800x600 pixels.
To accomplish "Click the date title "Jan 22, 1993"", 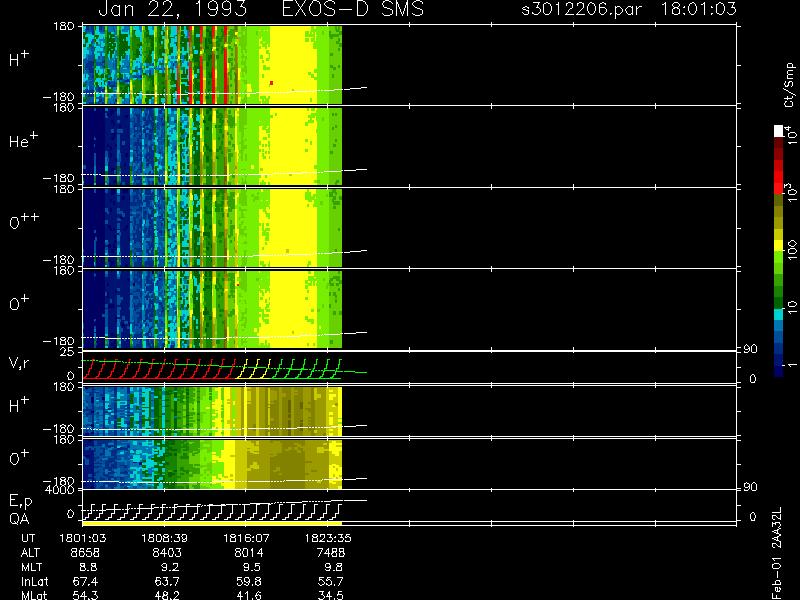I will (172, 9).
